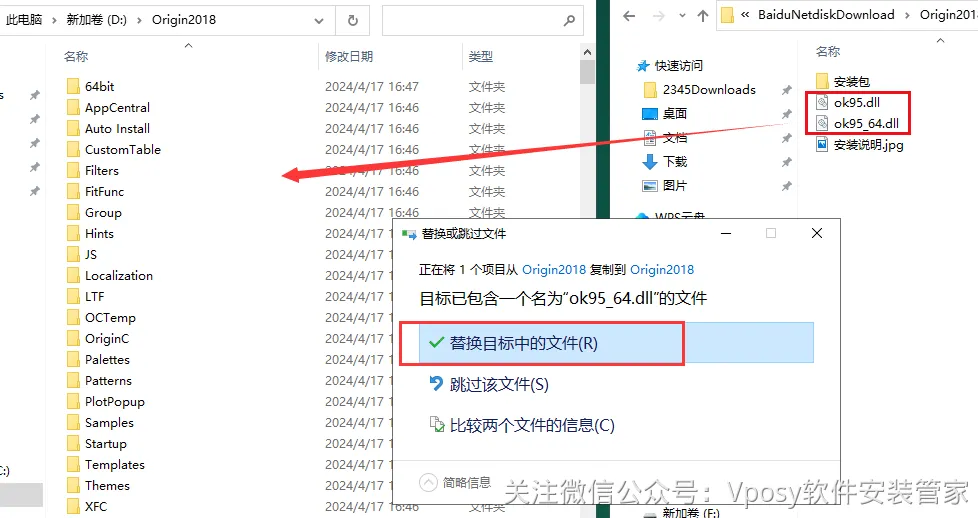Select the Hints folder icon
The height and width of the screenshot is (518, 978).
point(74,233)
